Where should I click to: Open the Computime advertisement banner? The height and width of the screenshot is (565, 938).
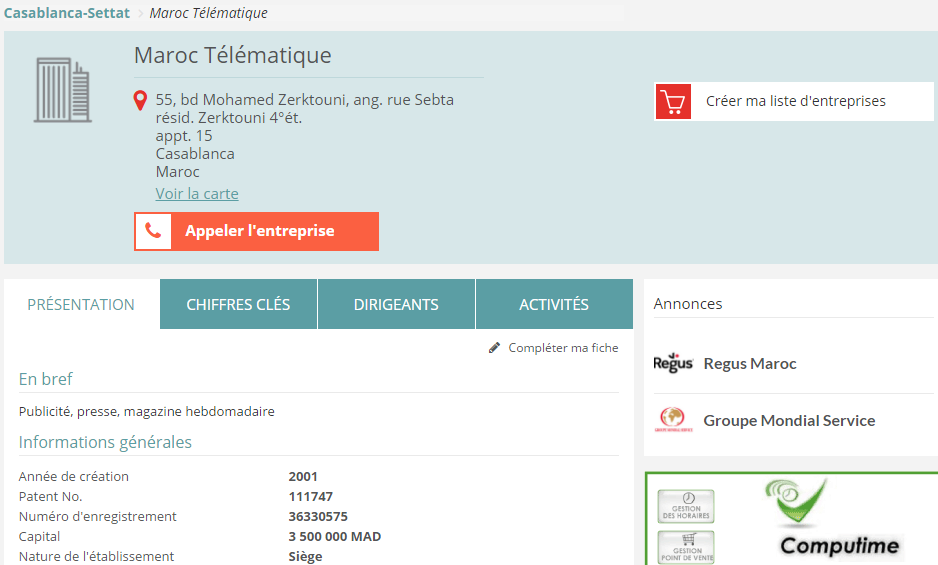coord(840,520)
